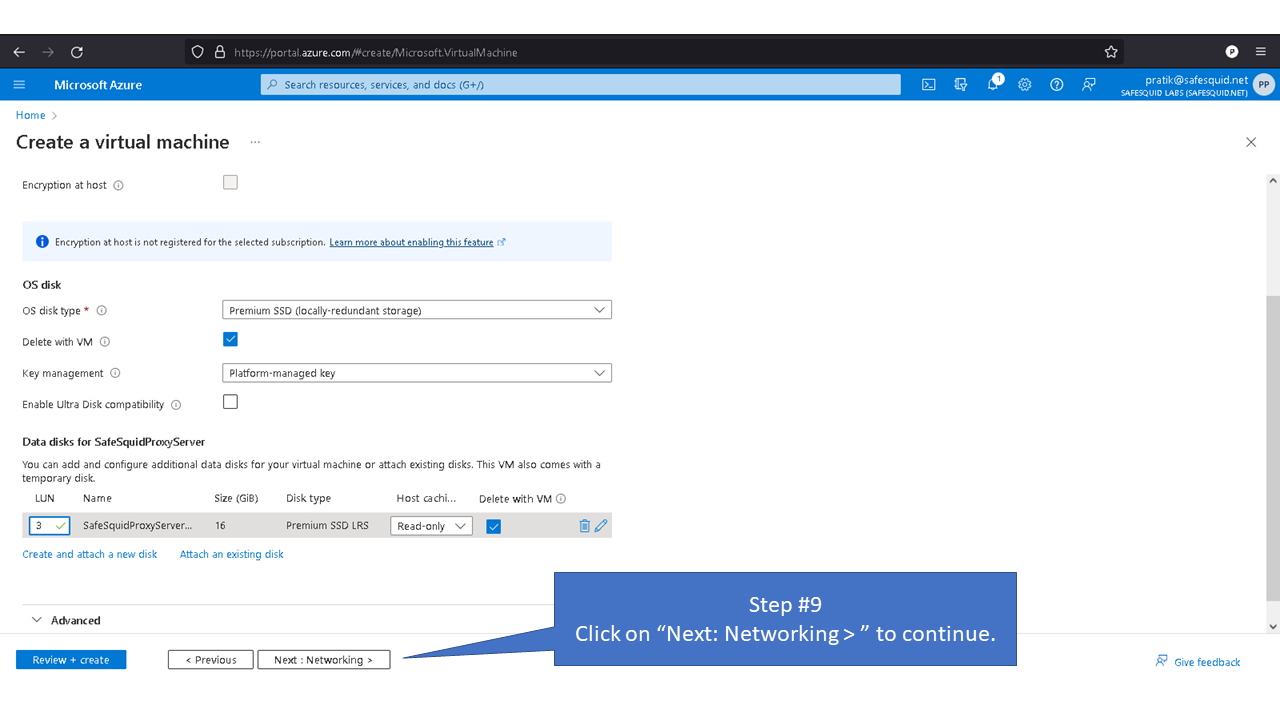This screenshot has height=720, width=1280.
Task: Click the vertical scrollbar thumb
Action: coord(1273,448)
